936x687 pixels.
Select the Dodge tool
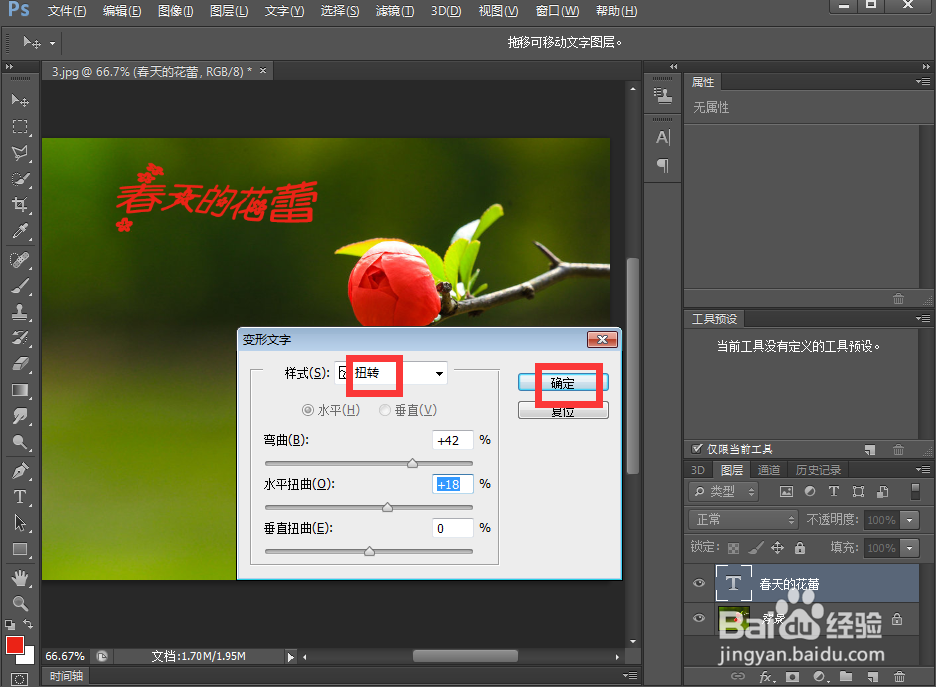click(20, 442)
